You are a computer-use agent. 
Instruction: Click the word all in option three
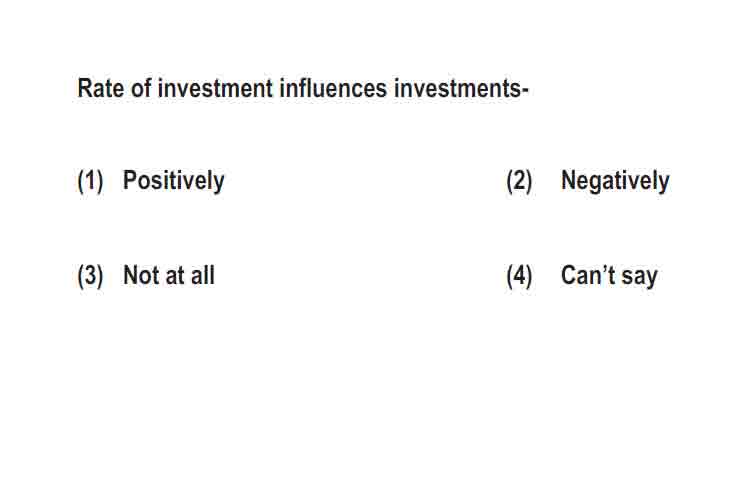(203, 275)
